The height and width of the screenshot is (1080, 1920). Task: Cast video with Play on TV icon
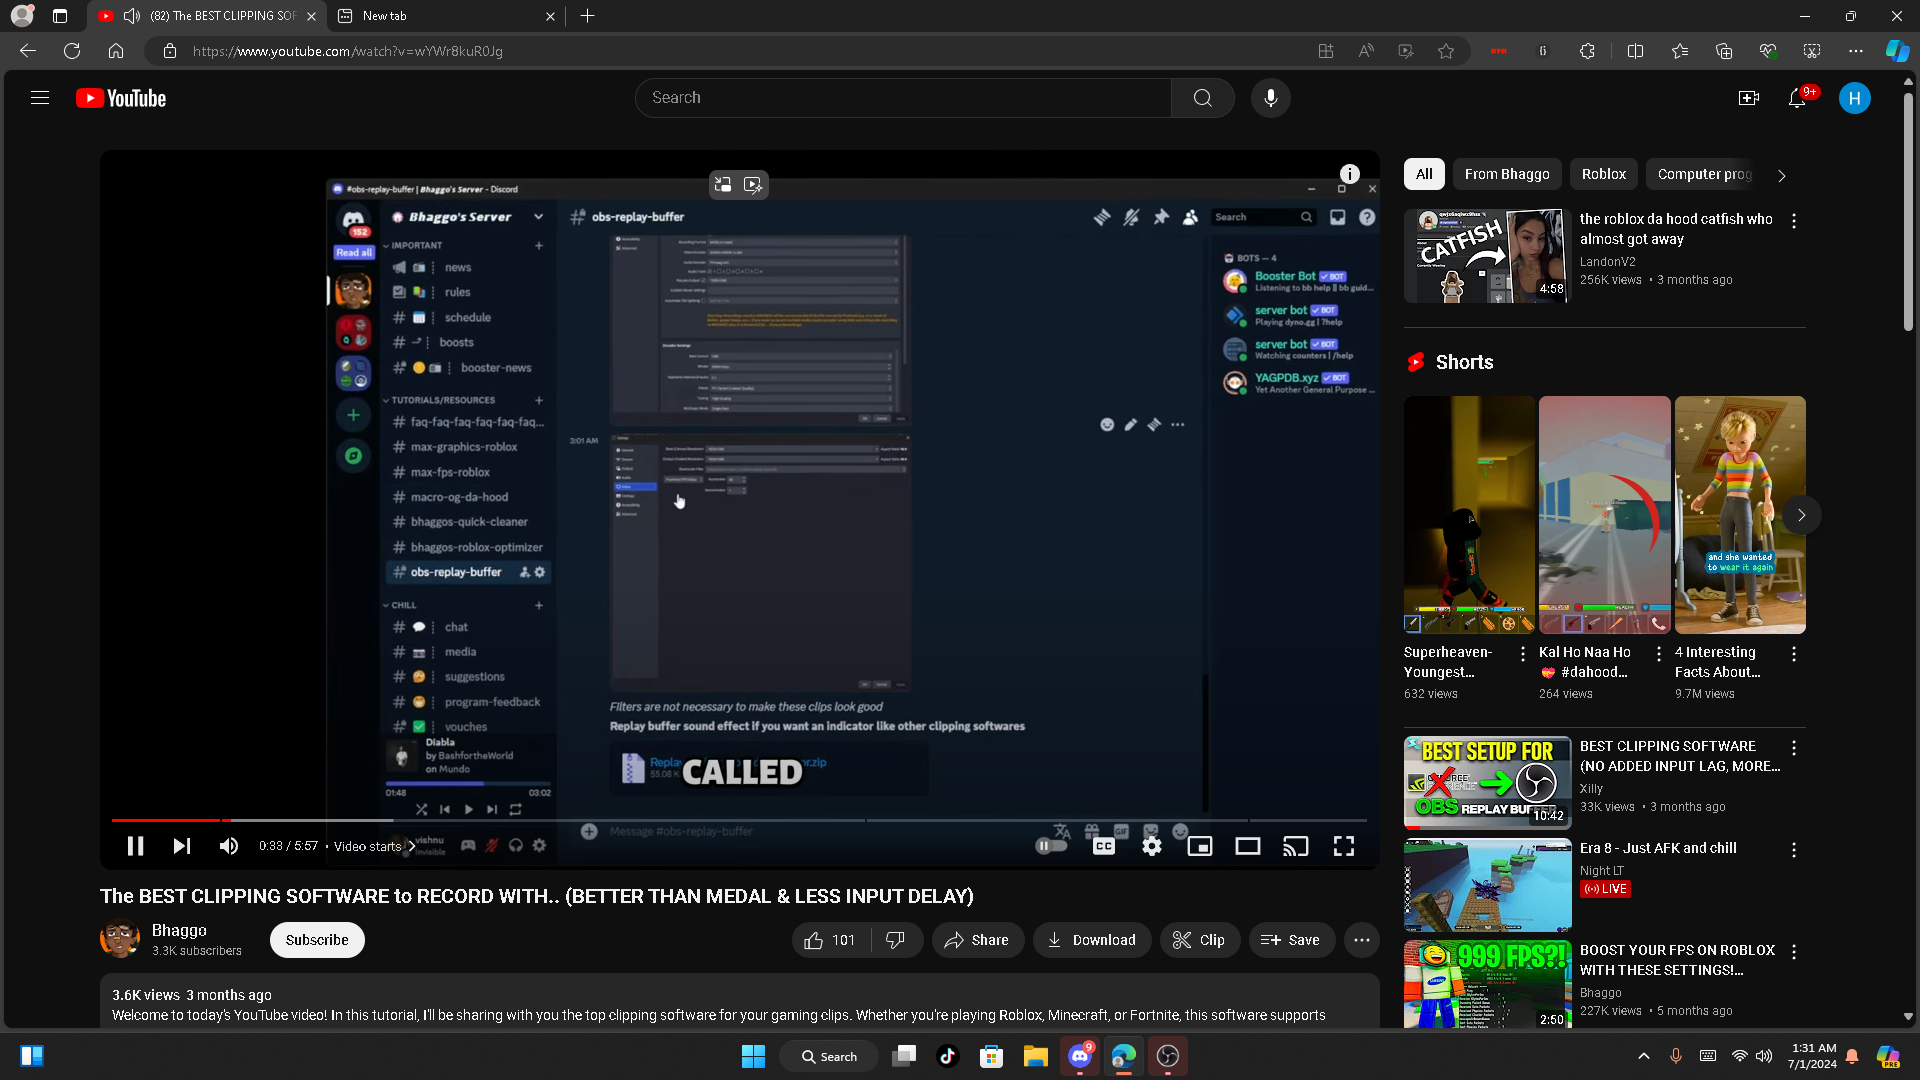[1296, 846]
